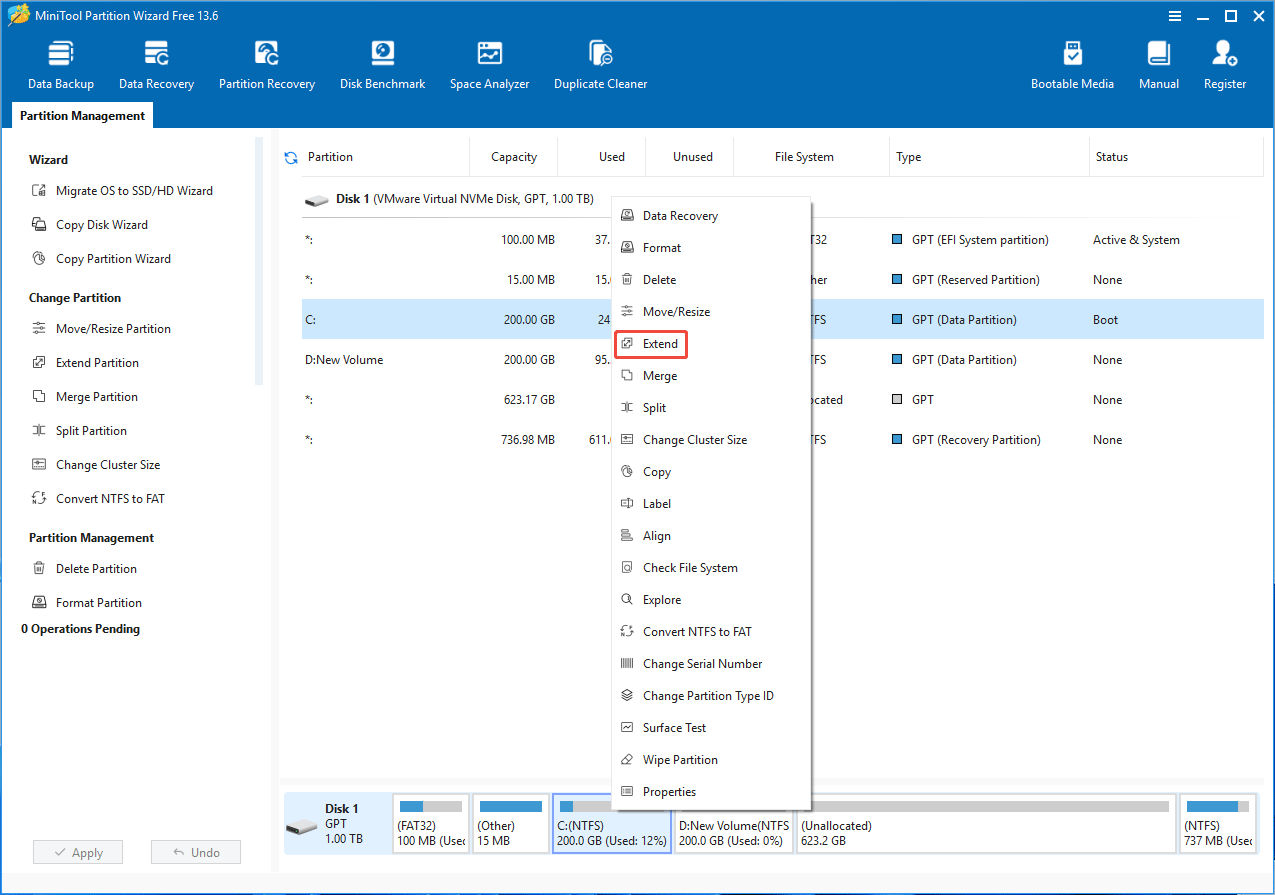Click the C:(NTFS) block in the disk map
Image resolution: width=1275 pixels, height=895 pixels.
[612, 824]
